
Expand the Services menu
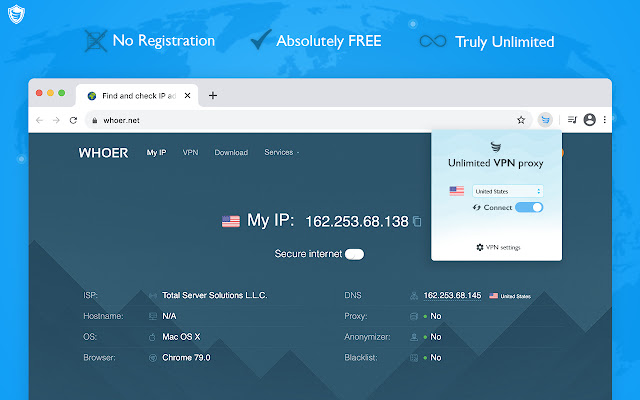pos(282,152)
